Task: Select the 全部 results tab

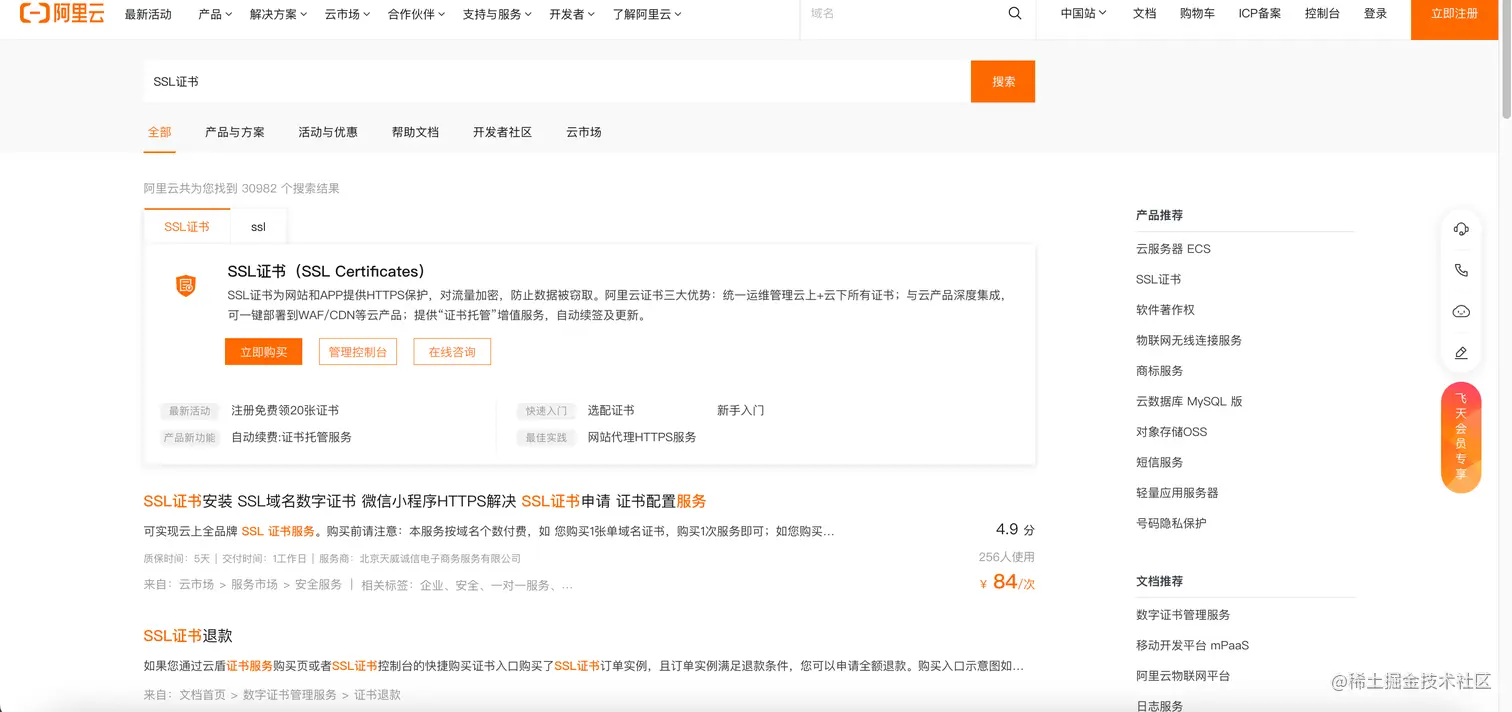Action: [x=159, y=132]
